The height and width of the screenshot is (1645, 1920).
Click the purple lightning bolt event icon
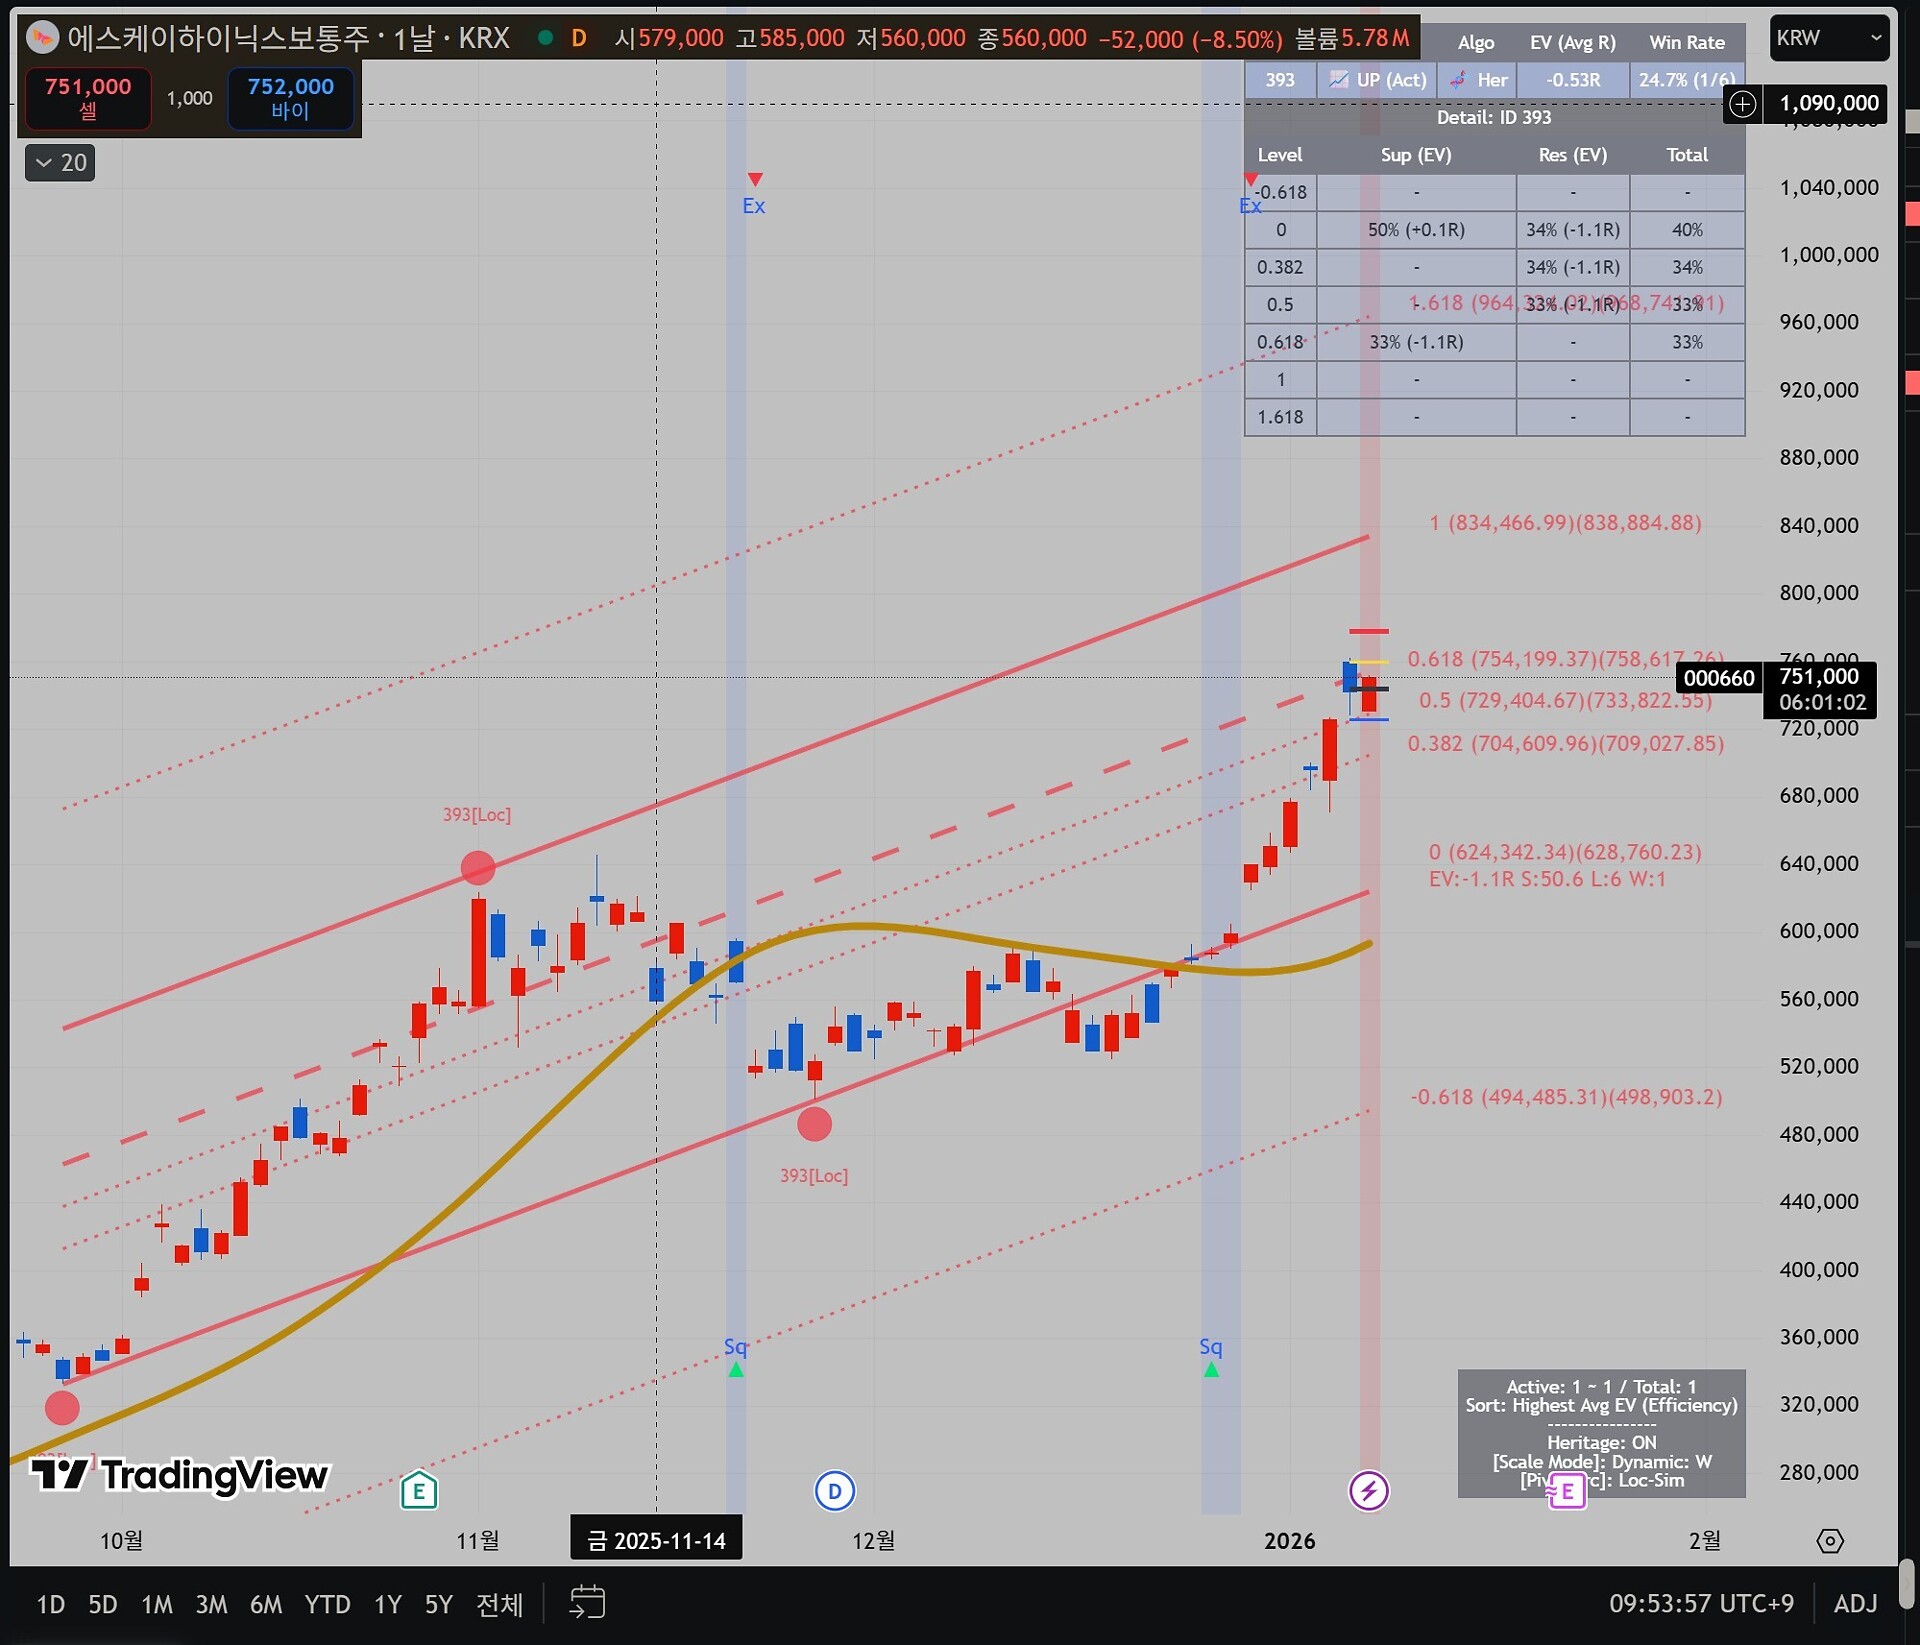pyautogui.click(x=1368, y=1491)
